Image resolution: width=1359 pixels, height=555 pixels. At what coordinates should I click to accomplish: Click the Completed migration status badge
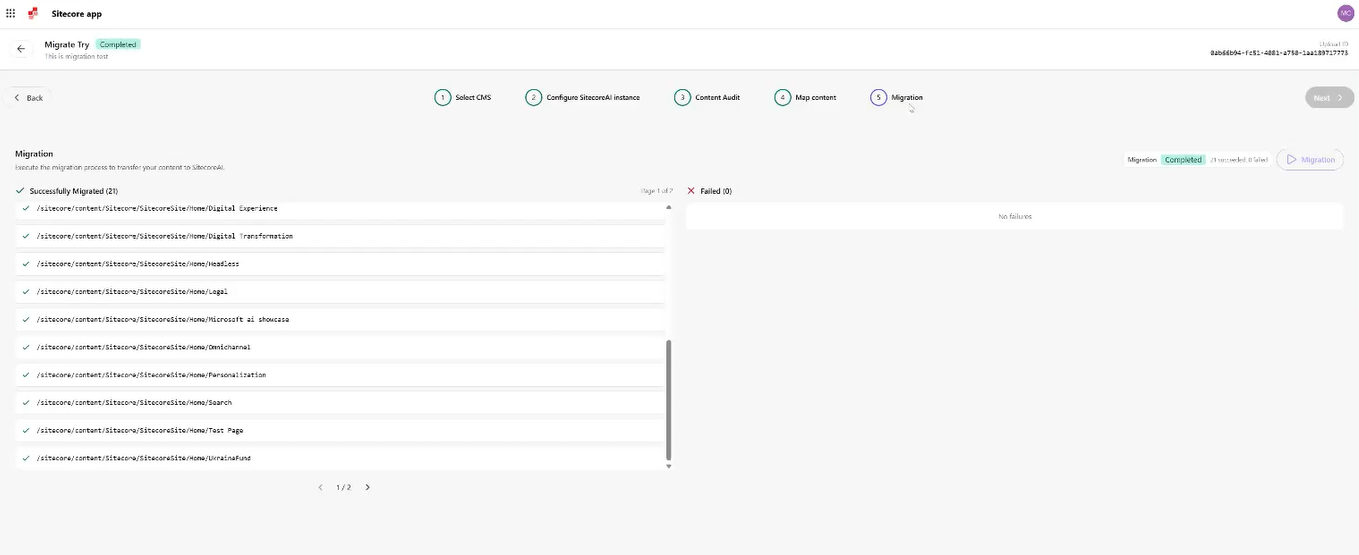(x=1183, y=160)
